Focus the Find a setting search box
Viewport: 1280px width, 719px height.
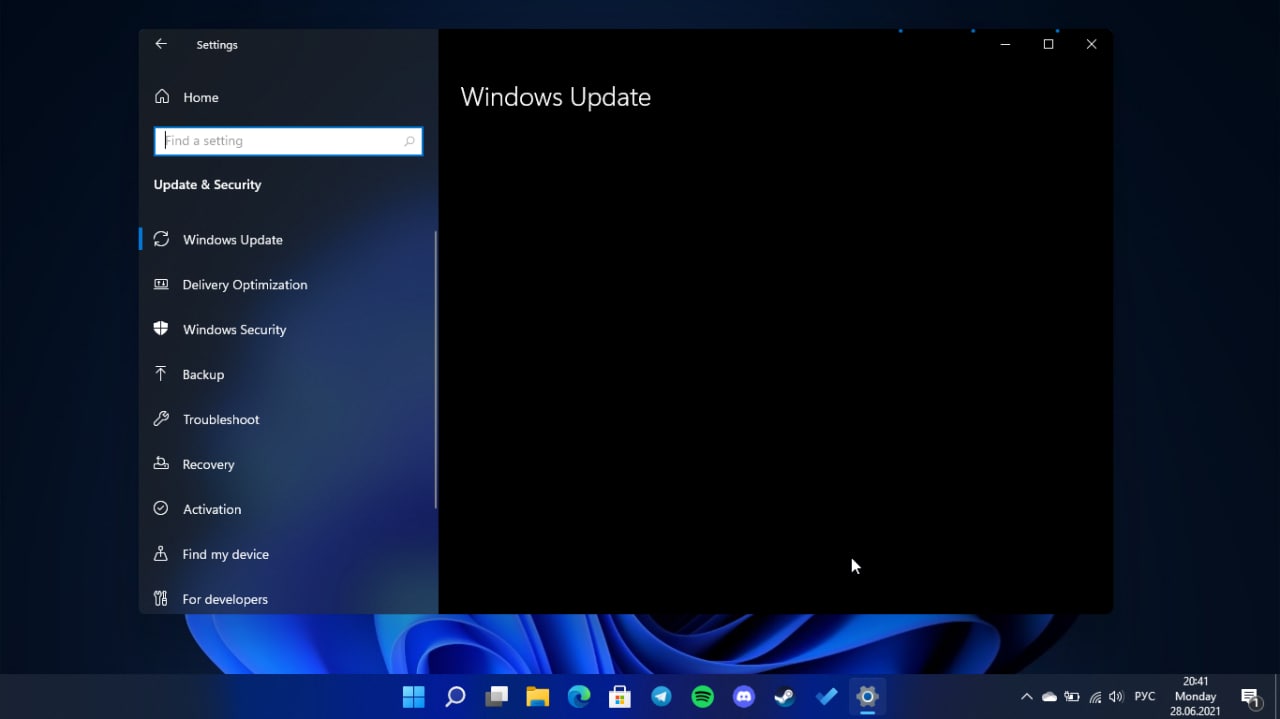pos(288,141)
